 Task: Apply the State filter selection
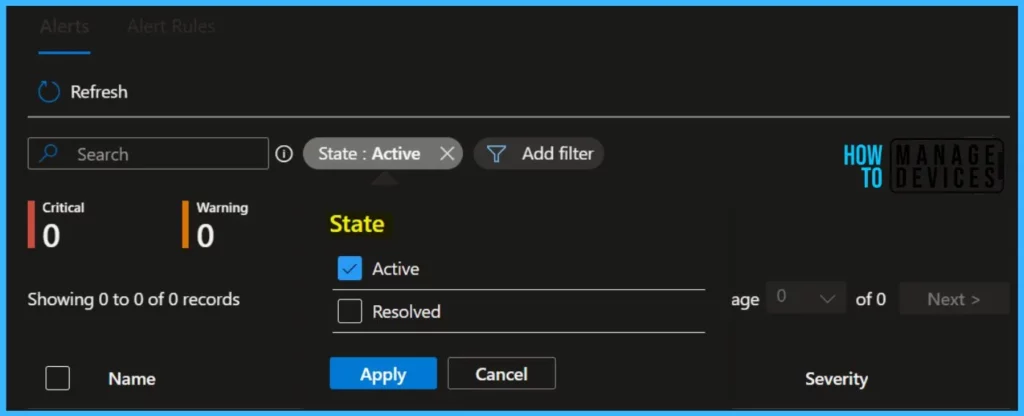pyautogui.click(x=383, y=374)
